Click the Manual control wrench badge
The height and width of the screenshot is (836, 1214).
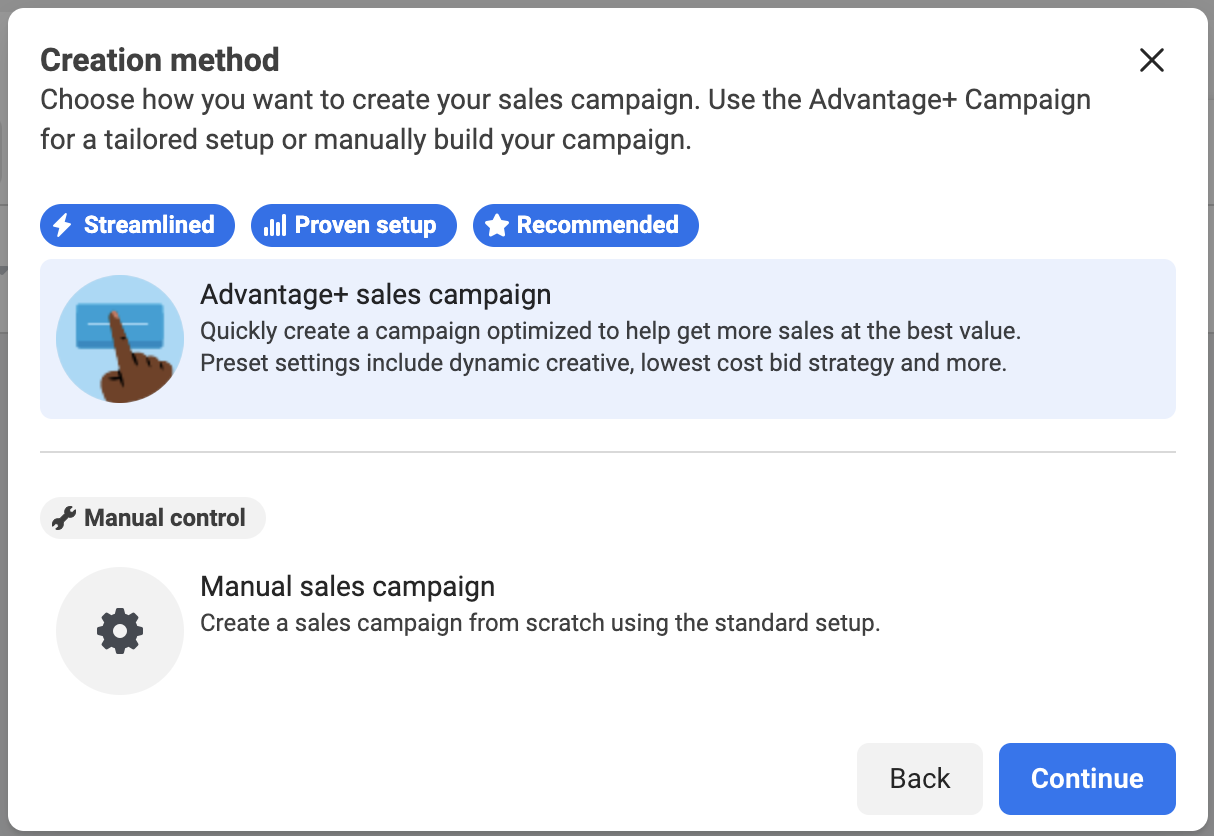coord(153,518)
